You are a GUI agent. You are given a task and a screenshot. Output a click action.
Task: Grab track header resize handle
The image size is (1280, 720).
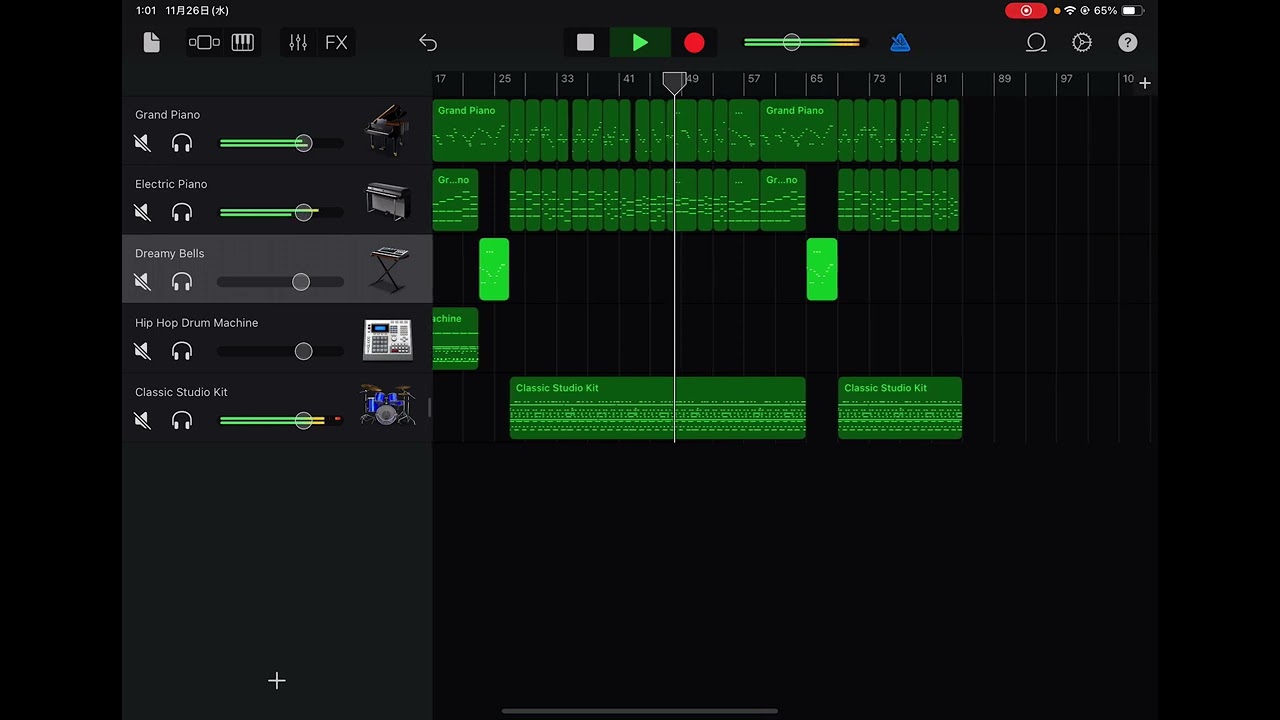point(430,407)
